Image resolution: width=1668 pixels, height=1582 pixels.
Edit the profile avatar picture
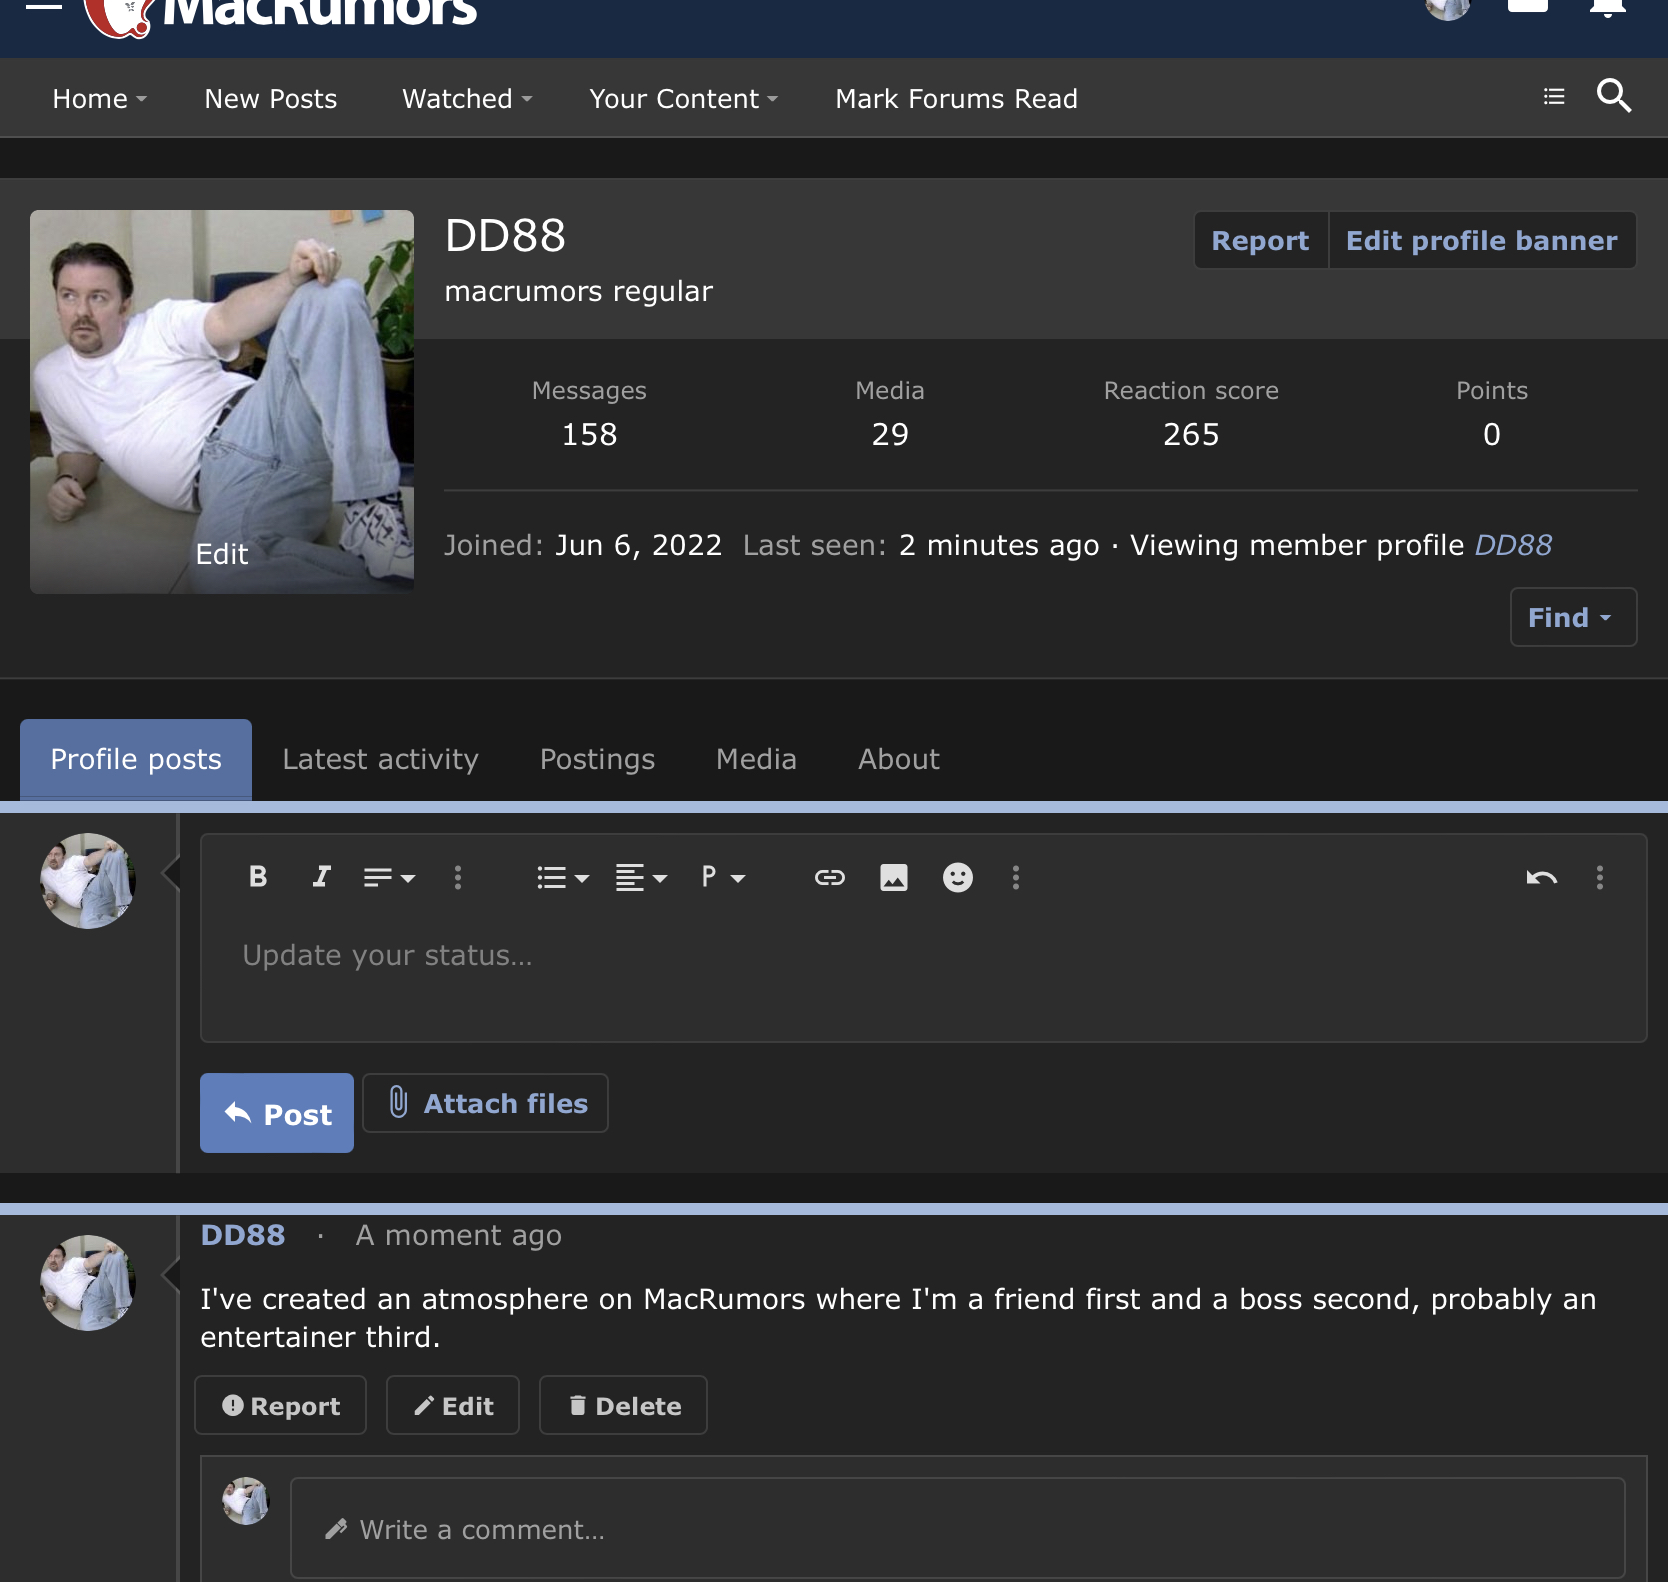click(x=222, y=554)
